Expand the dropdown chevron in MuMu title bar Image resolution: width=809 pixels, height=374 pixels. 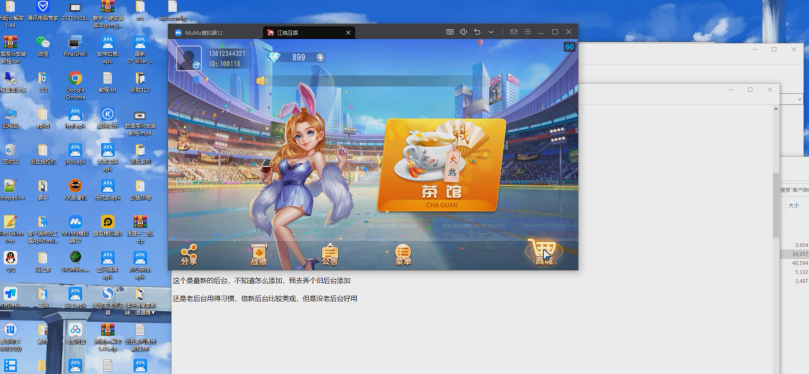(491, 32)
